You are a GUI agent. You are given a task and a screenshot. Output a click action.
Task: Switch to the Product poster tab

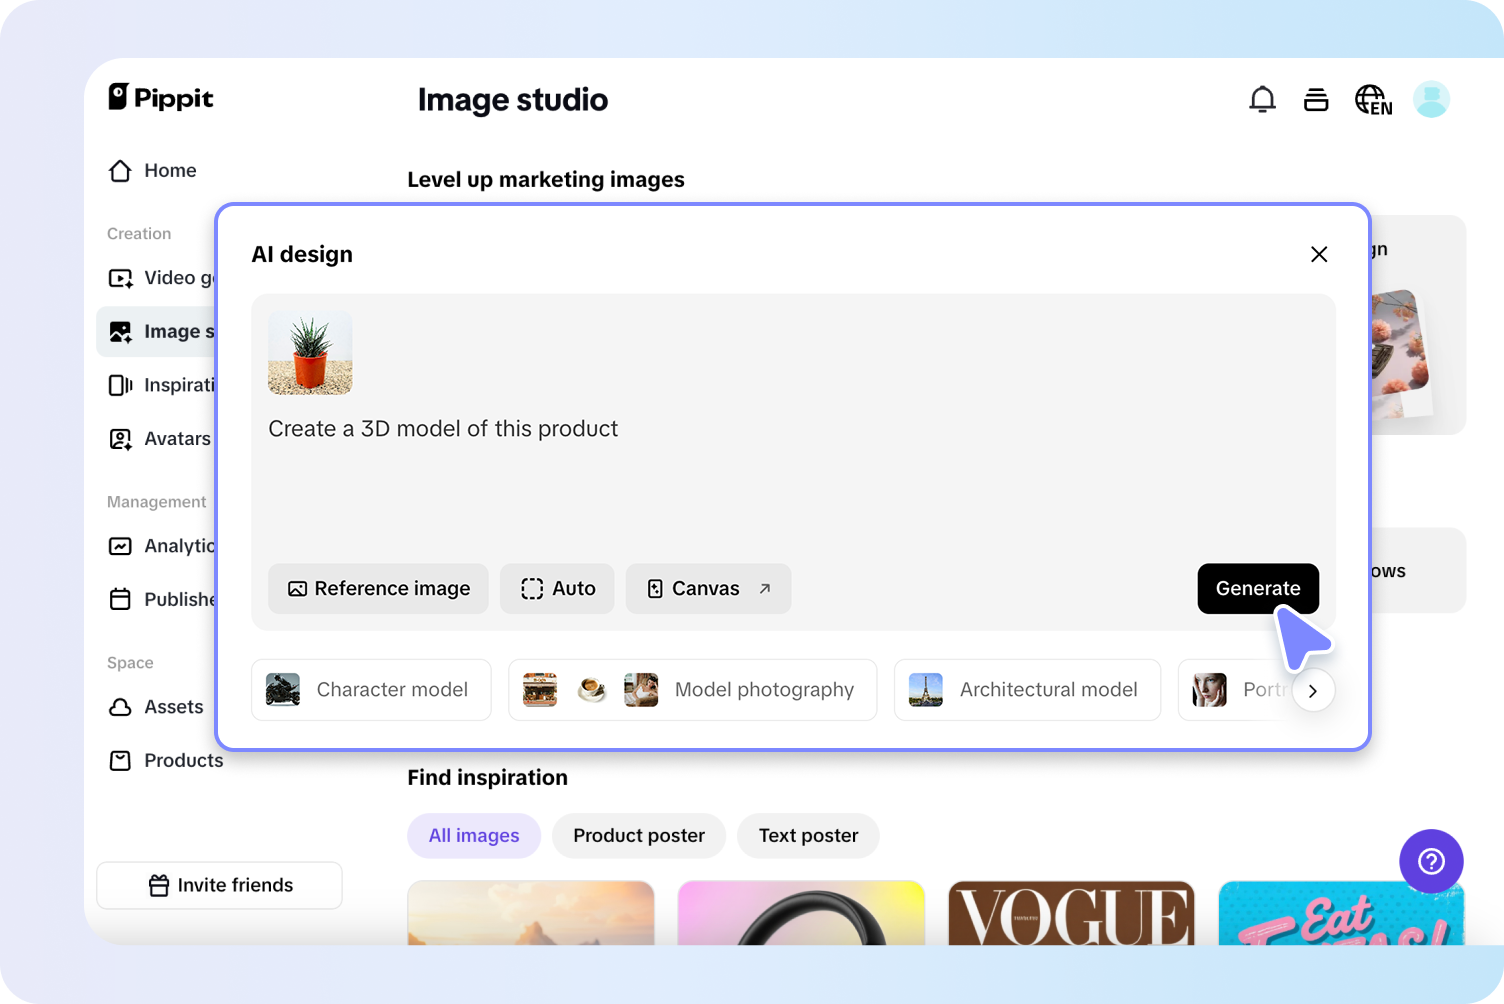pos(638,835)
